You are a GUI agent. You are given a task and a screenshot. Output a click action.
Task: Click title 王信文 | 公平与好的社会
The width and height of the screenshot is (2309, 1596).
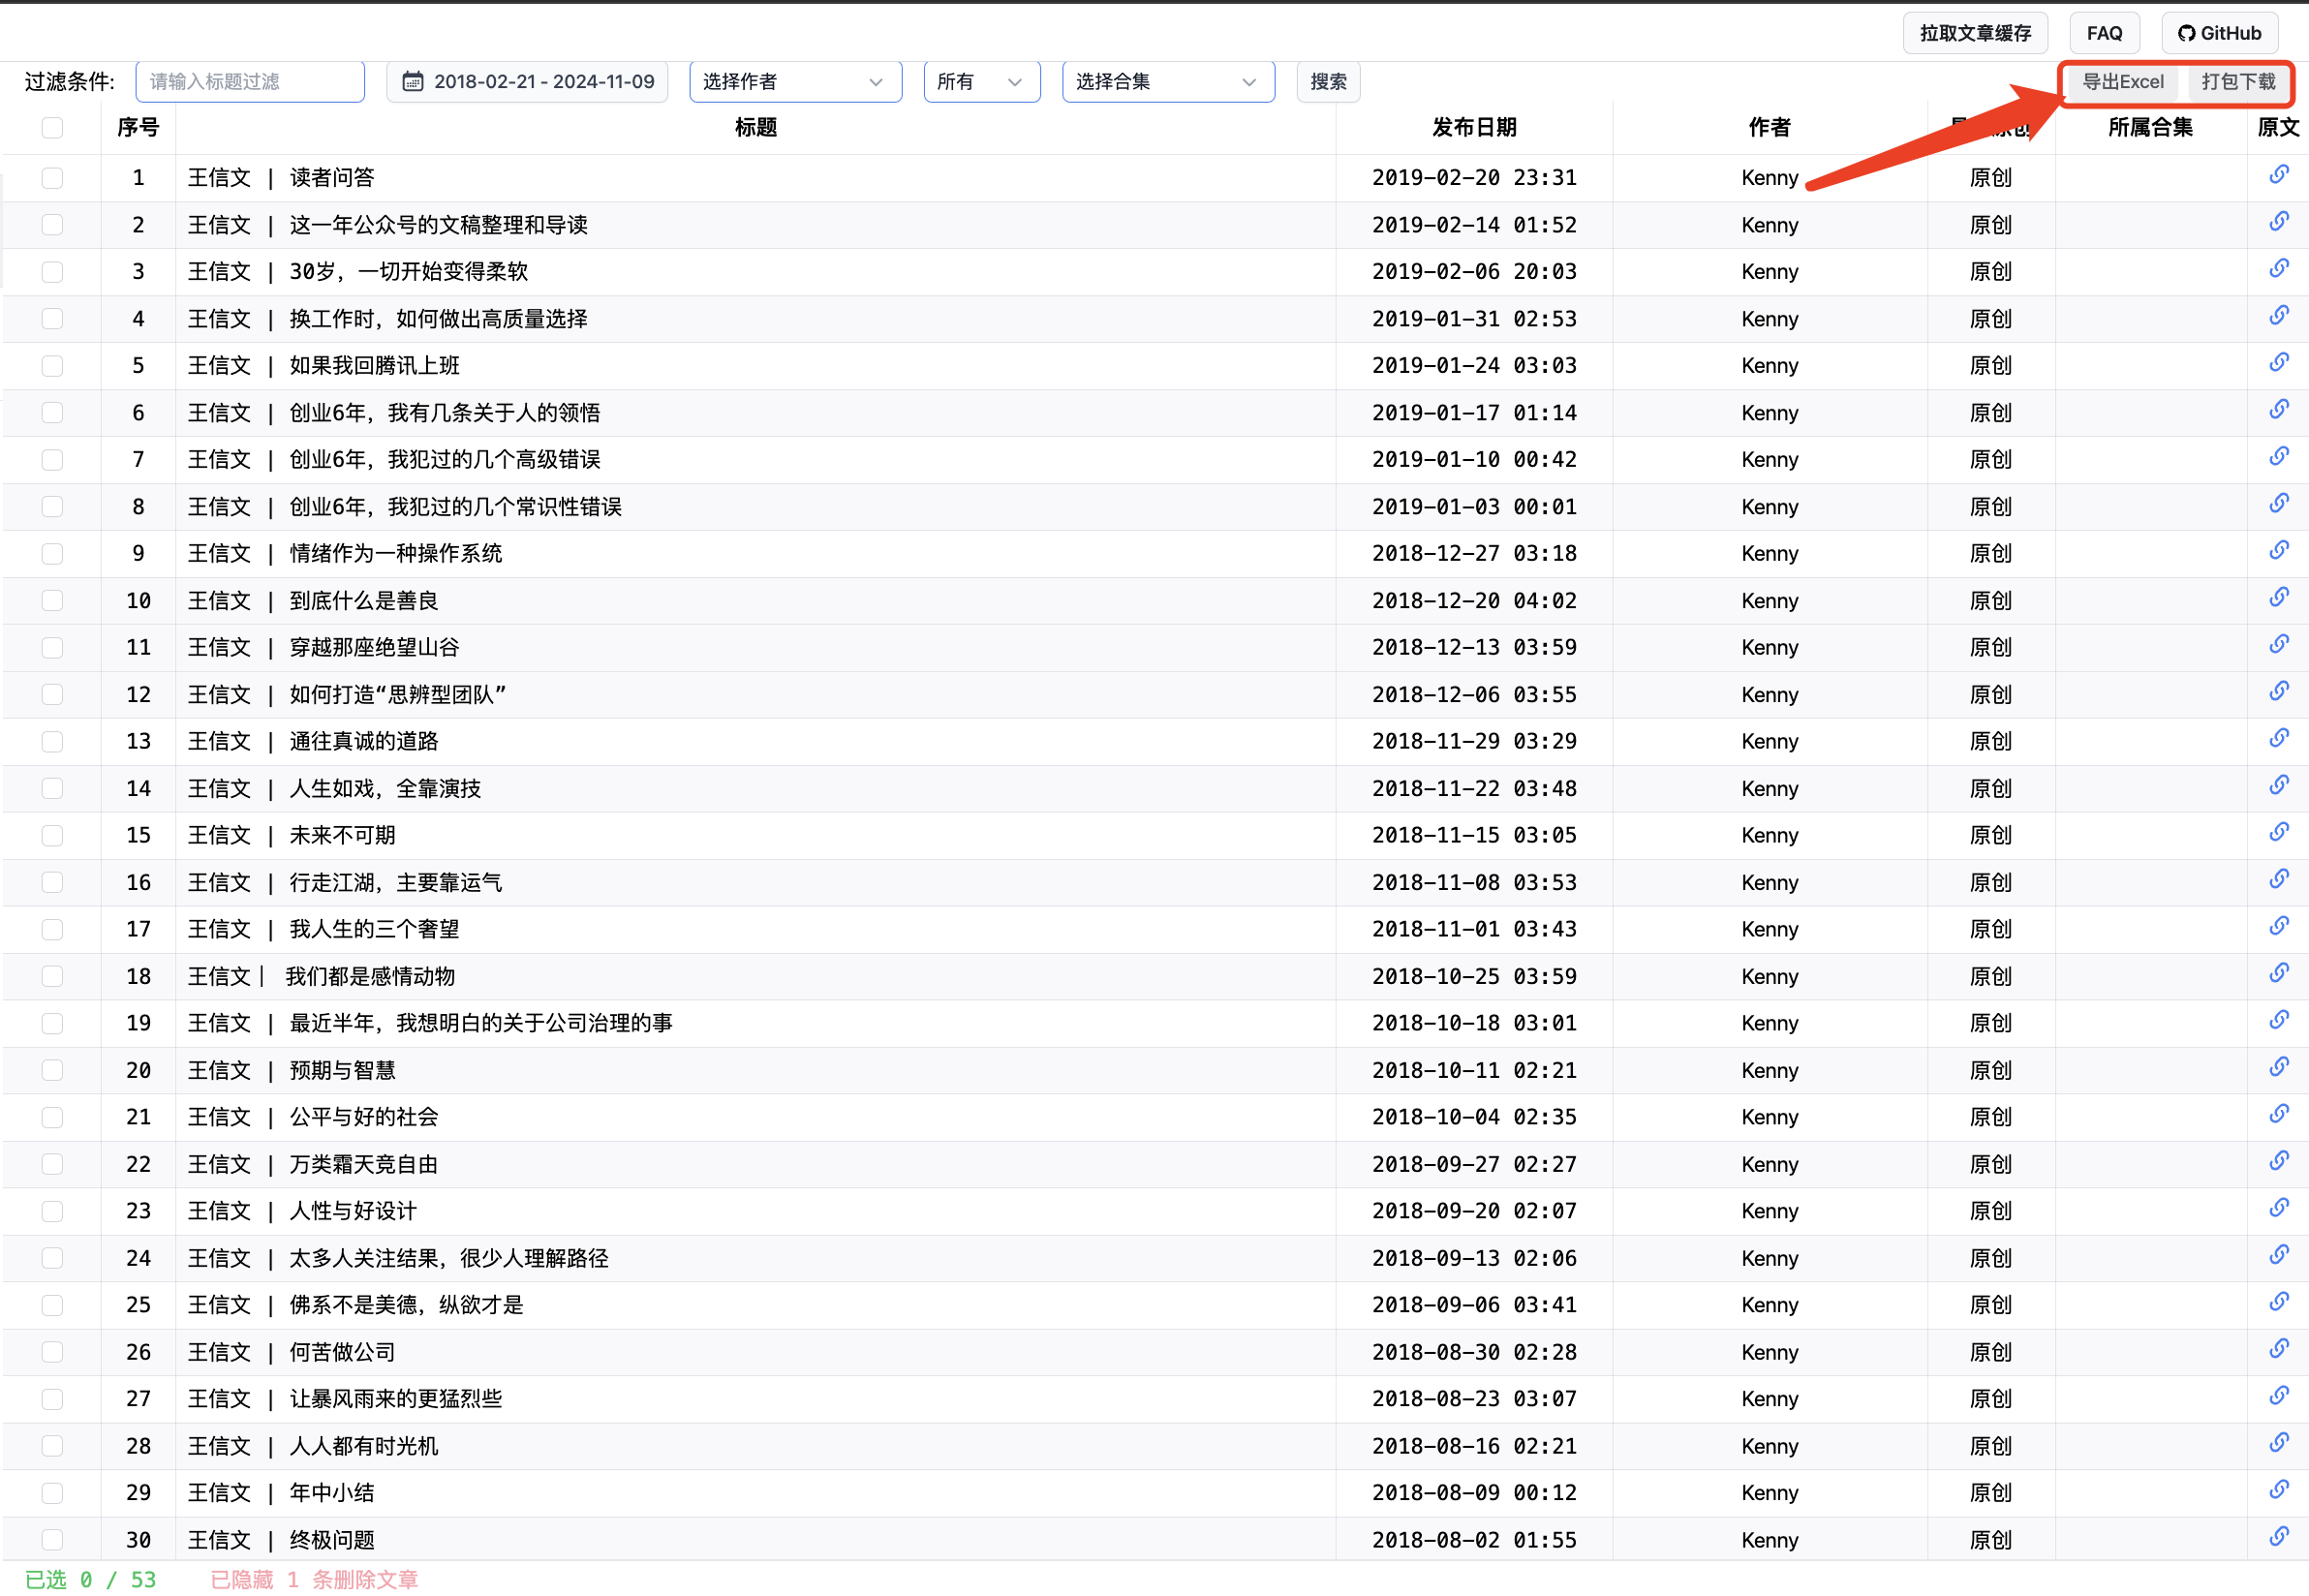click(x=313, y=1117)
